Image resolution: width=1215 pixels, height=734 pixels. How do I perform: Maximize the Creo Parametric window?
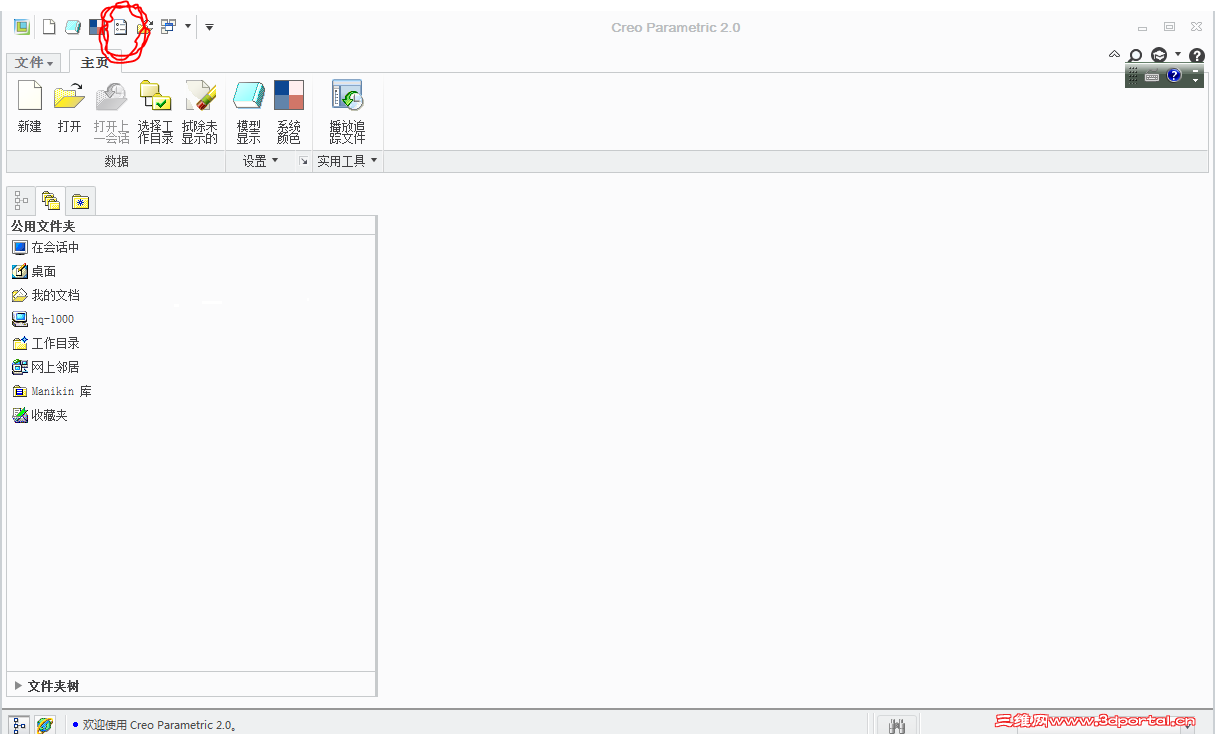tap(1169, 27)
